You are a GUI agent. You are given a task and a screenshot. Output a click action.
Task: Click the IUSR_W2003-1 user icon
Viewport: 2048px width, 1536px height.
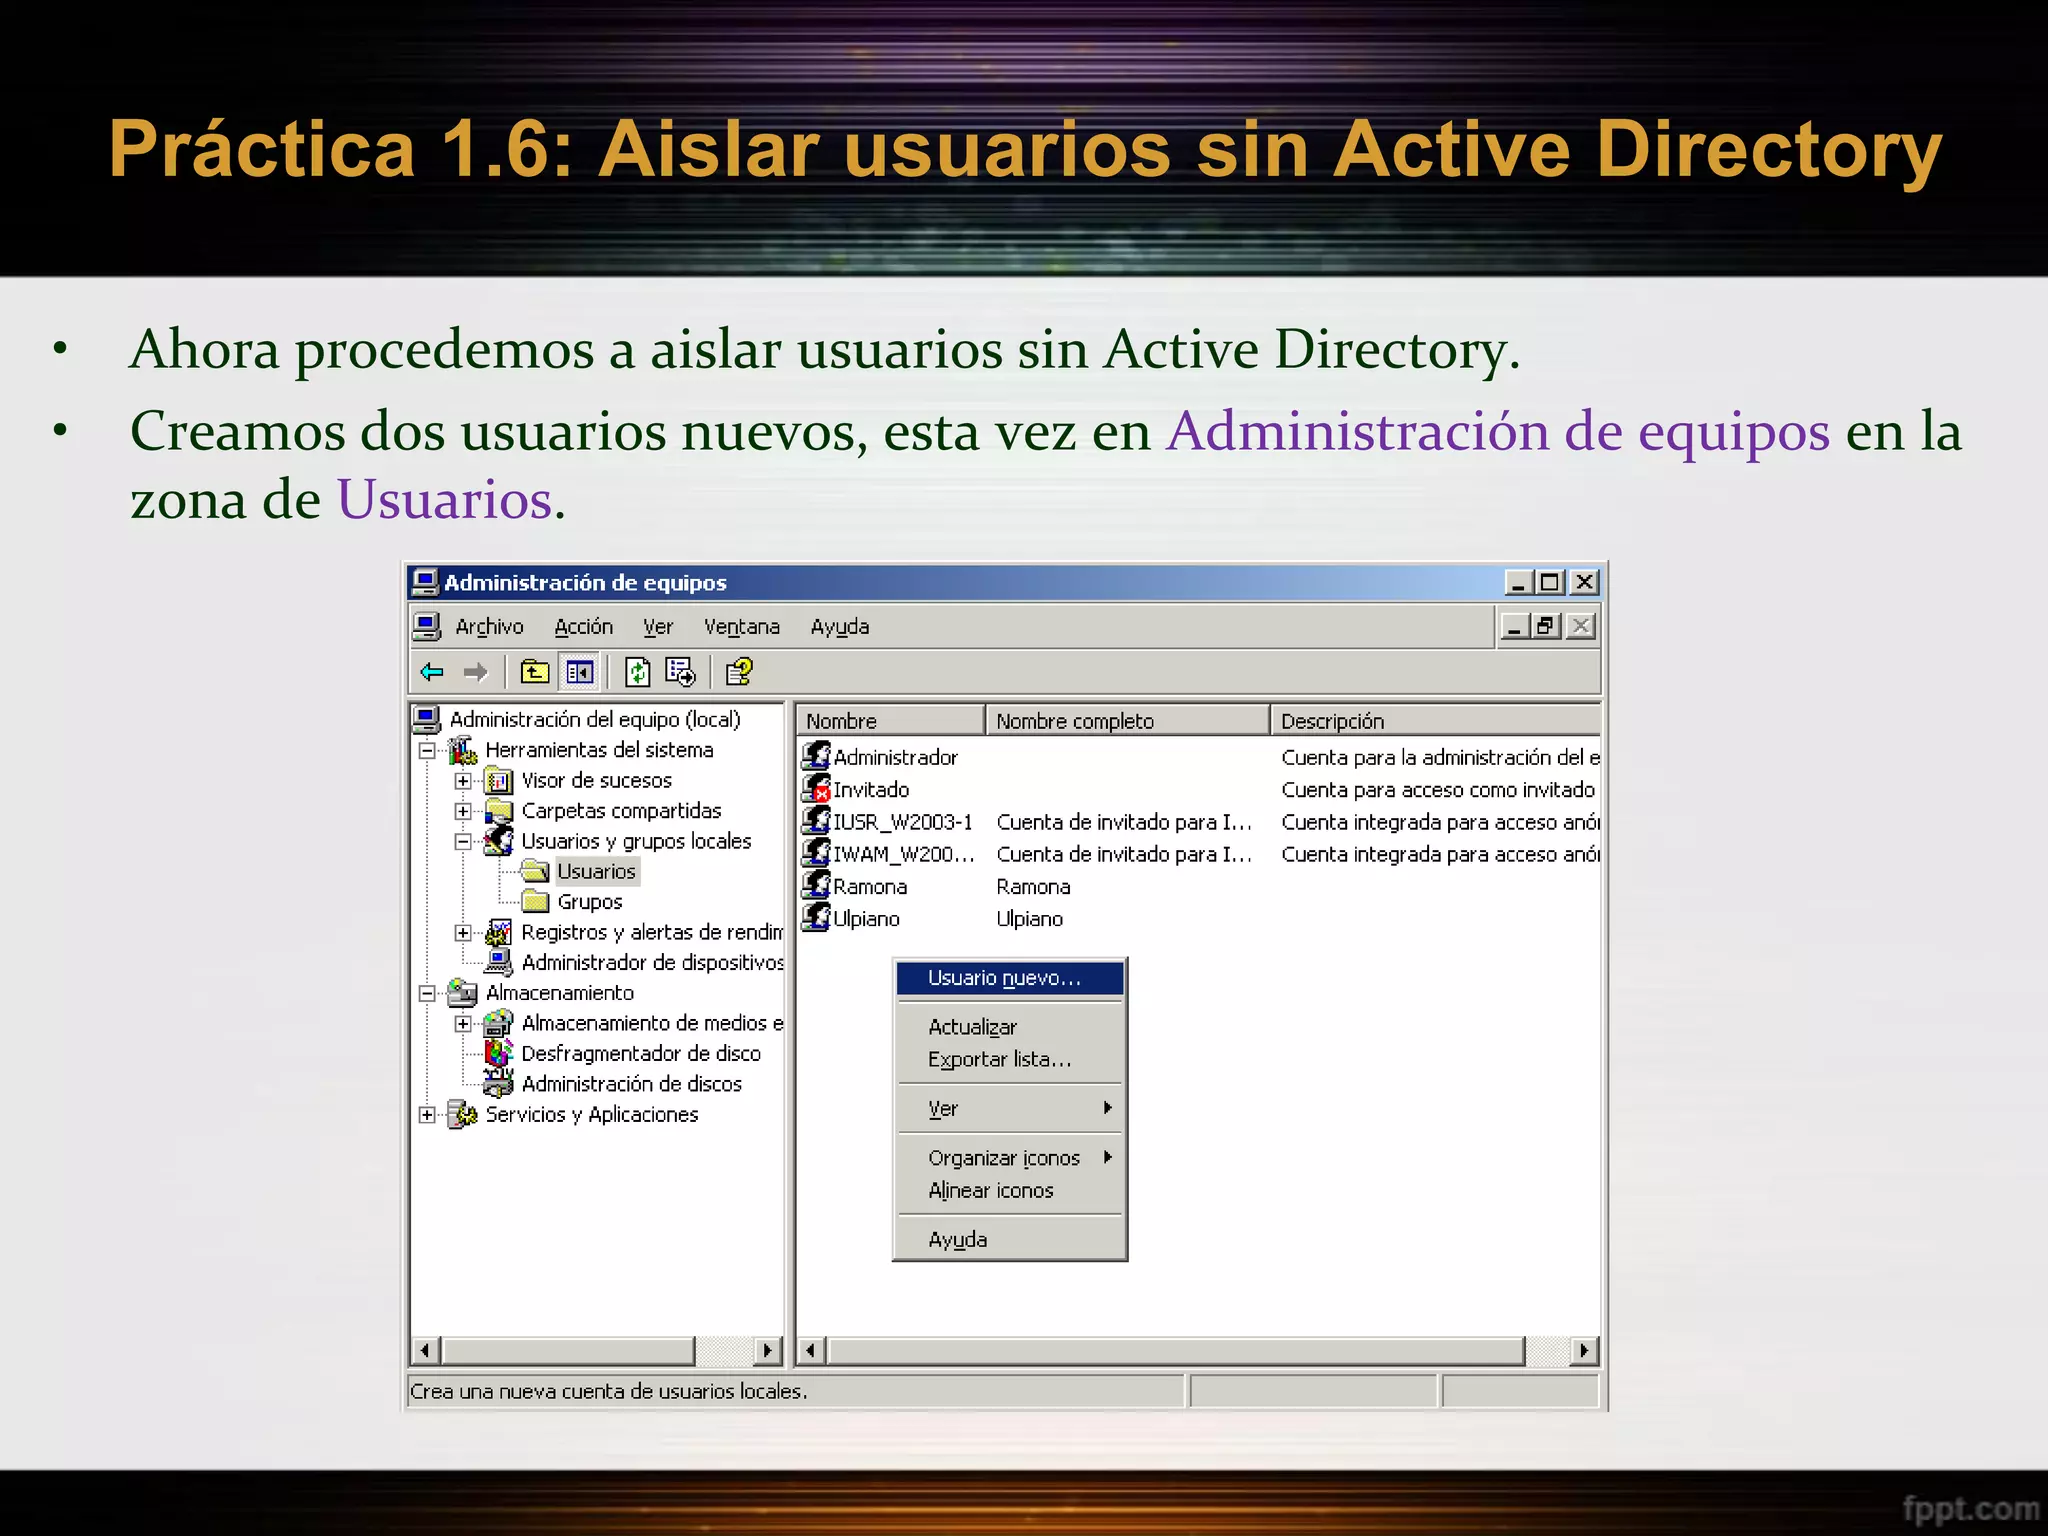pos(816,821)
